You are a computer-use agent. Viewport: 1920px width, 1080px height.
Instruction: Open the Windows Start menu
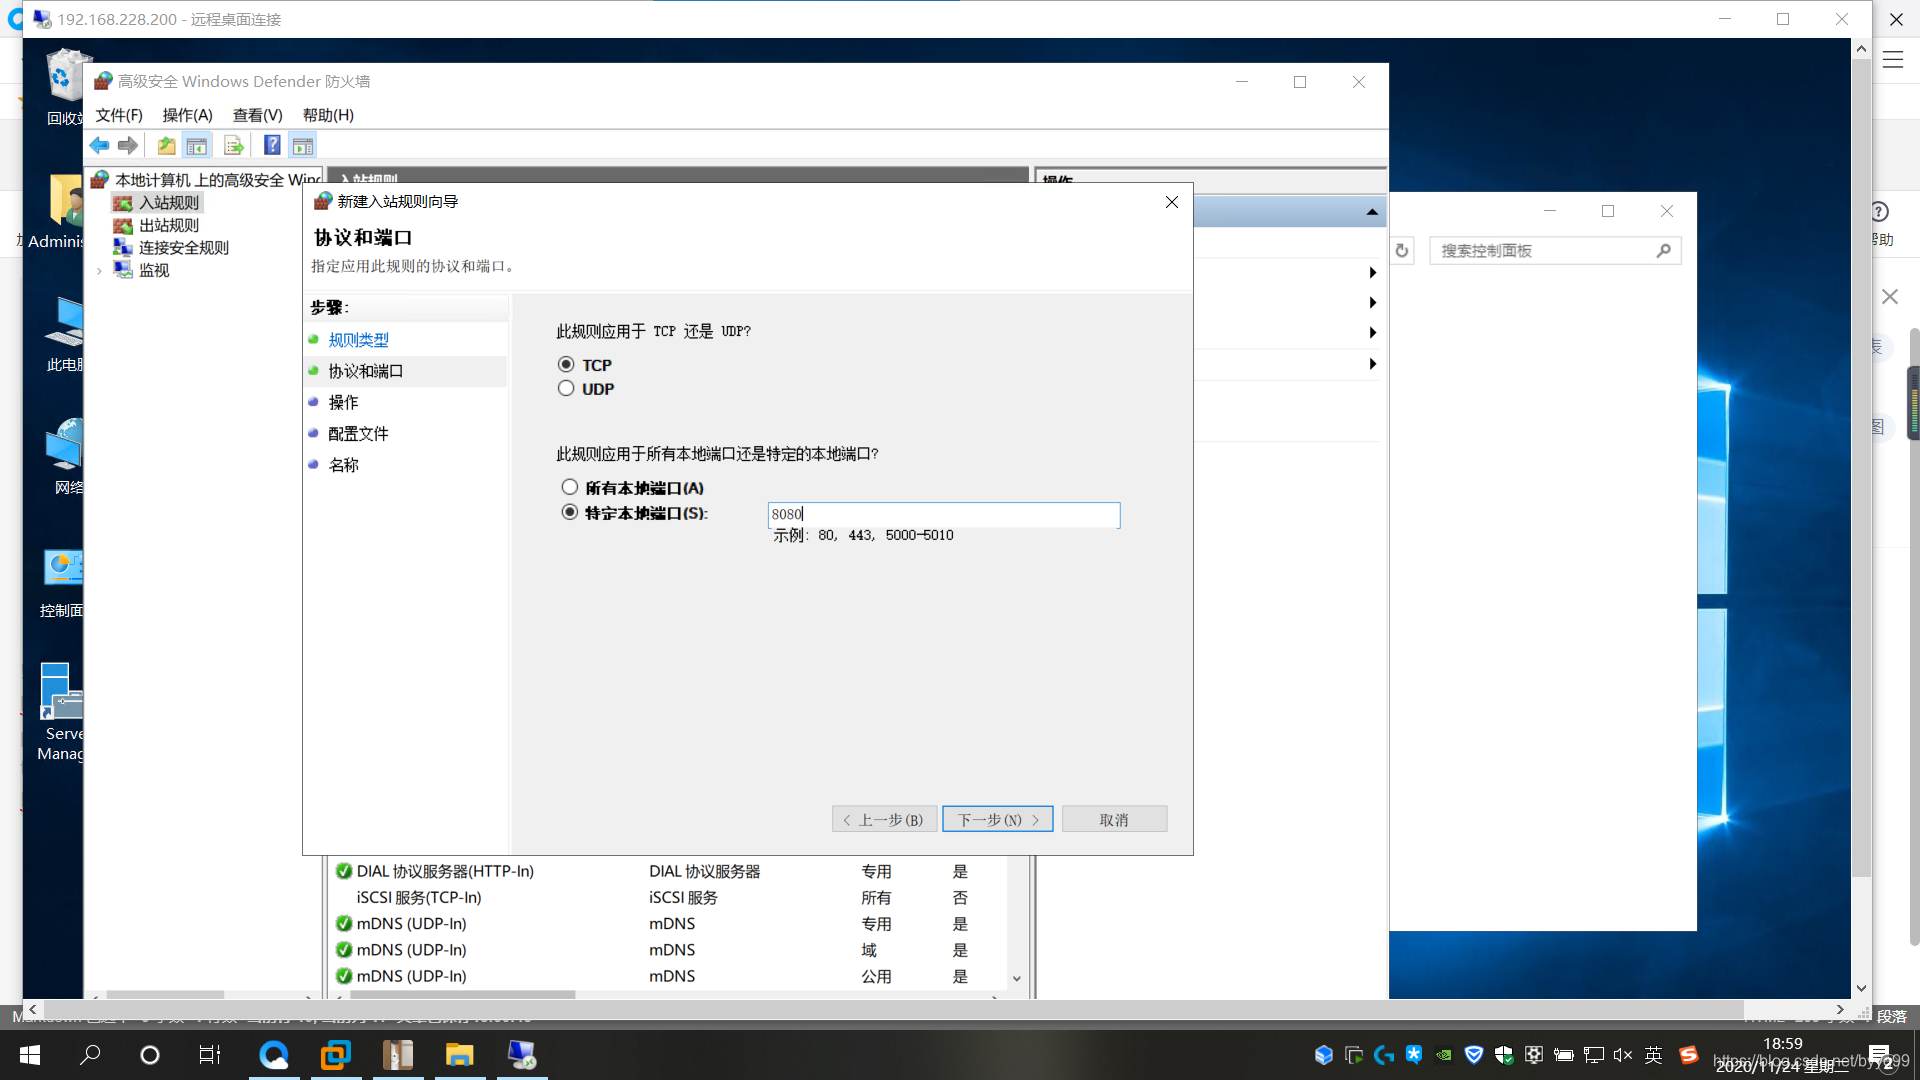tap(30, 1055)
